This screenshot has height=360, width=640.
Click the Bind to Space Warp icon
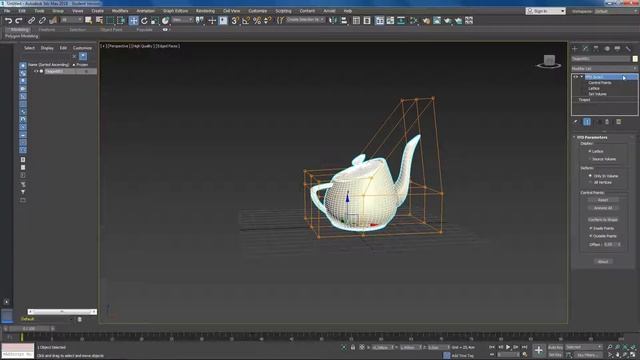coord(53,20)
